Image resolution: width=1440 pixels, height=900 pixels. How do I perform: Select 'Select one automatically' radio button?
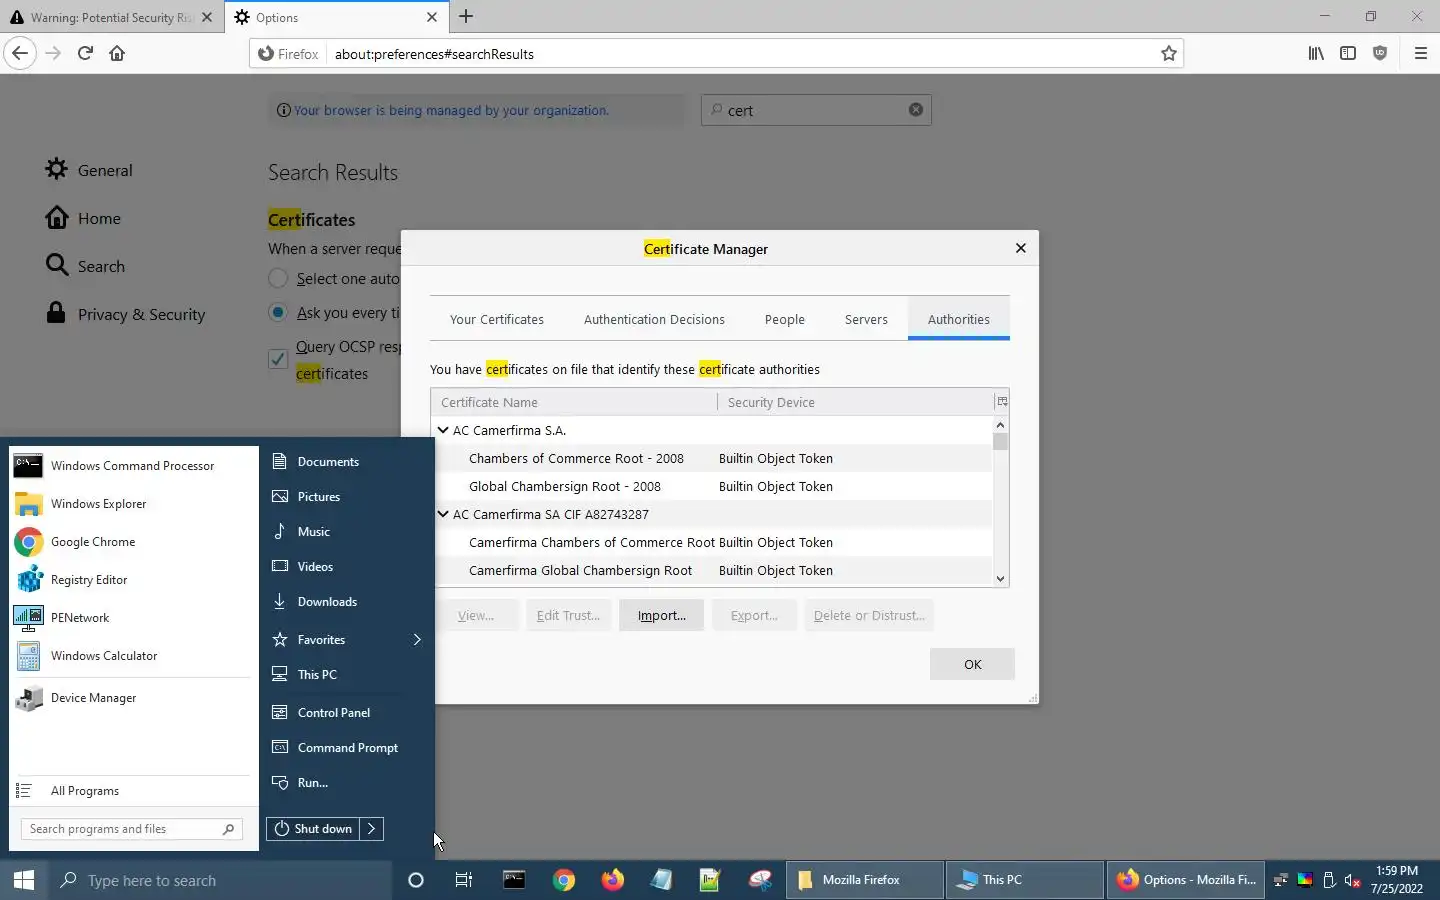pos(278,278)
